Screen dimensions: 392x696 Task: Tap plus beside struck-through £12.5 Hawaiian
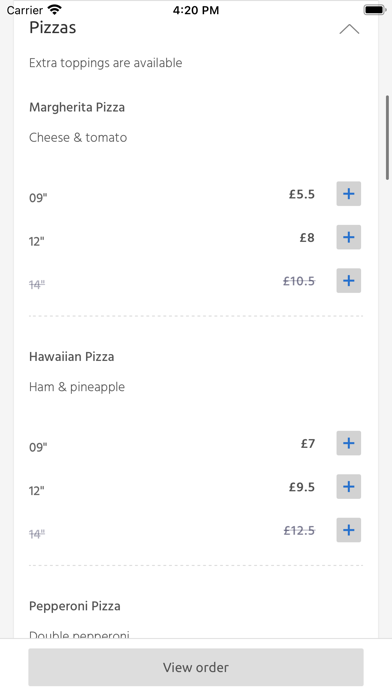click(348, 530)
